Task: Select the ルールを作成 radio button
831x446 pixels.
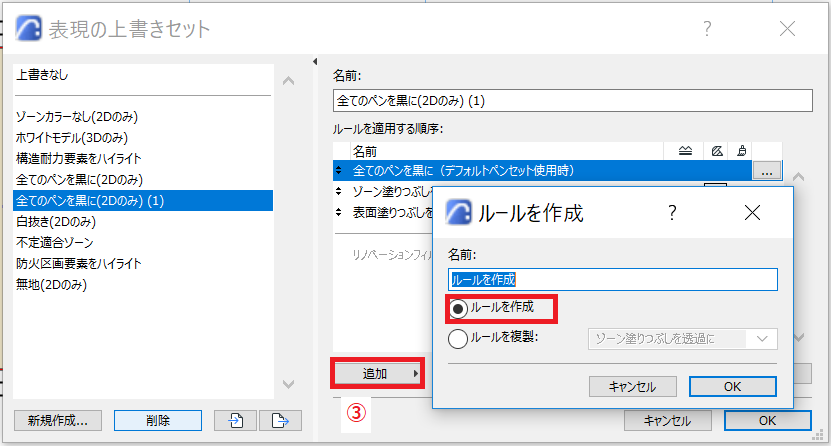Action: coord(458,308)
